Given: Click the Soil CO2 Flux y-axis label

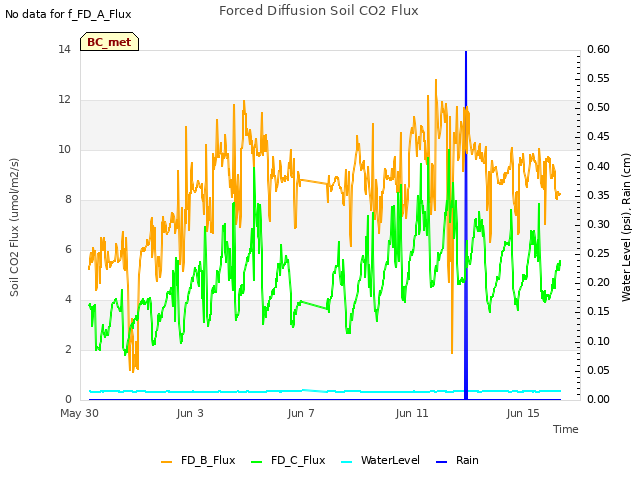Looking at the screenshot, I should point(14,227).
